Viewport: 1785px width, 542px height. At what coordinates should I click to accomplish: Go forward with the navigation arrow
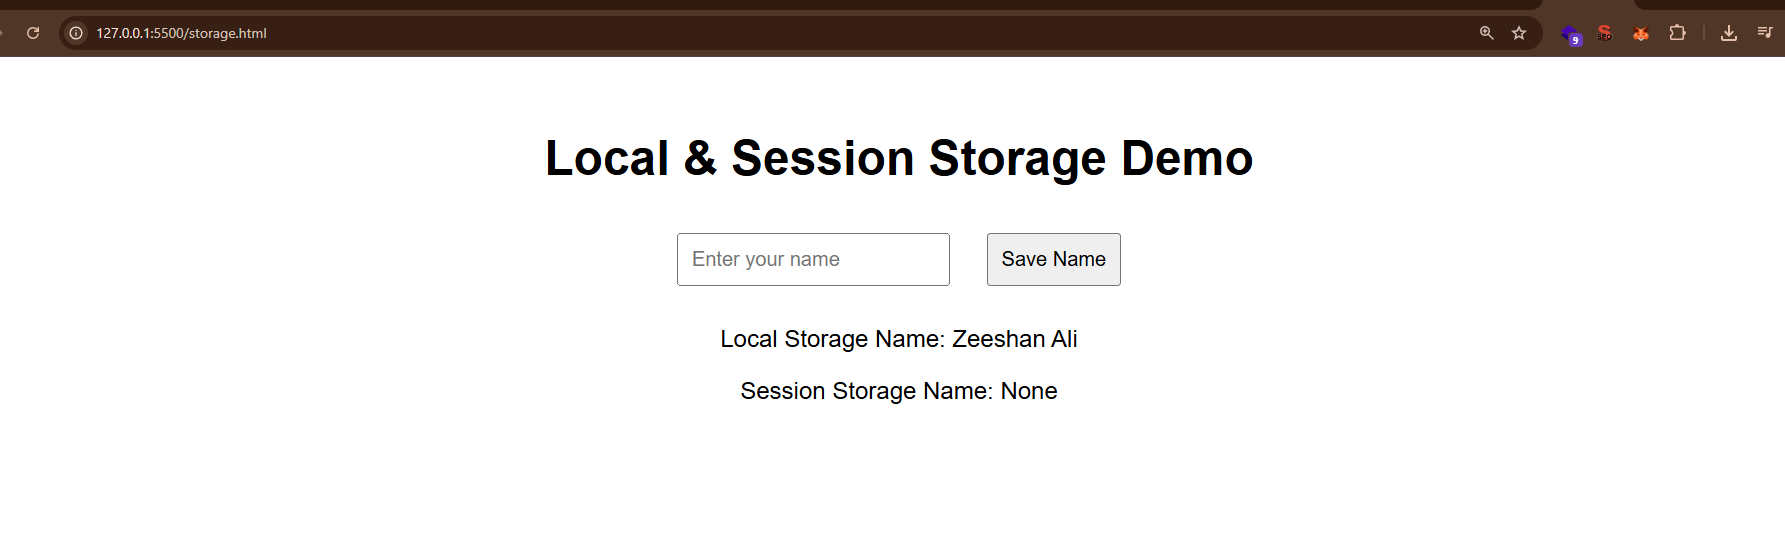click(x=2, y=33)
